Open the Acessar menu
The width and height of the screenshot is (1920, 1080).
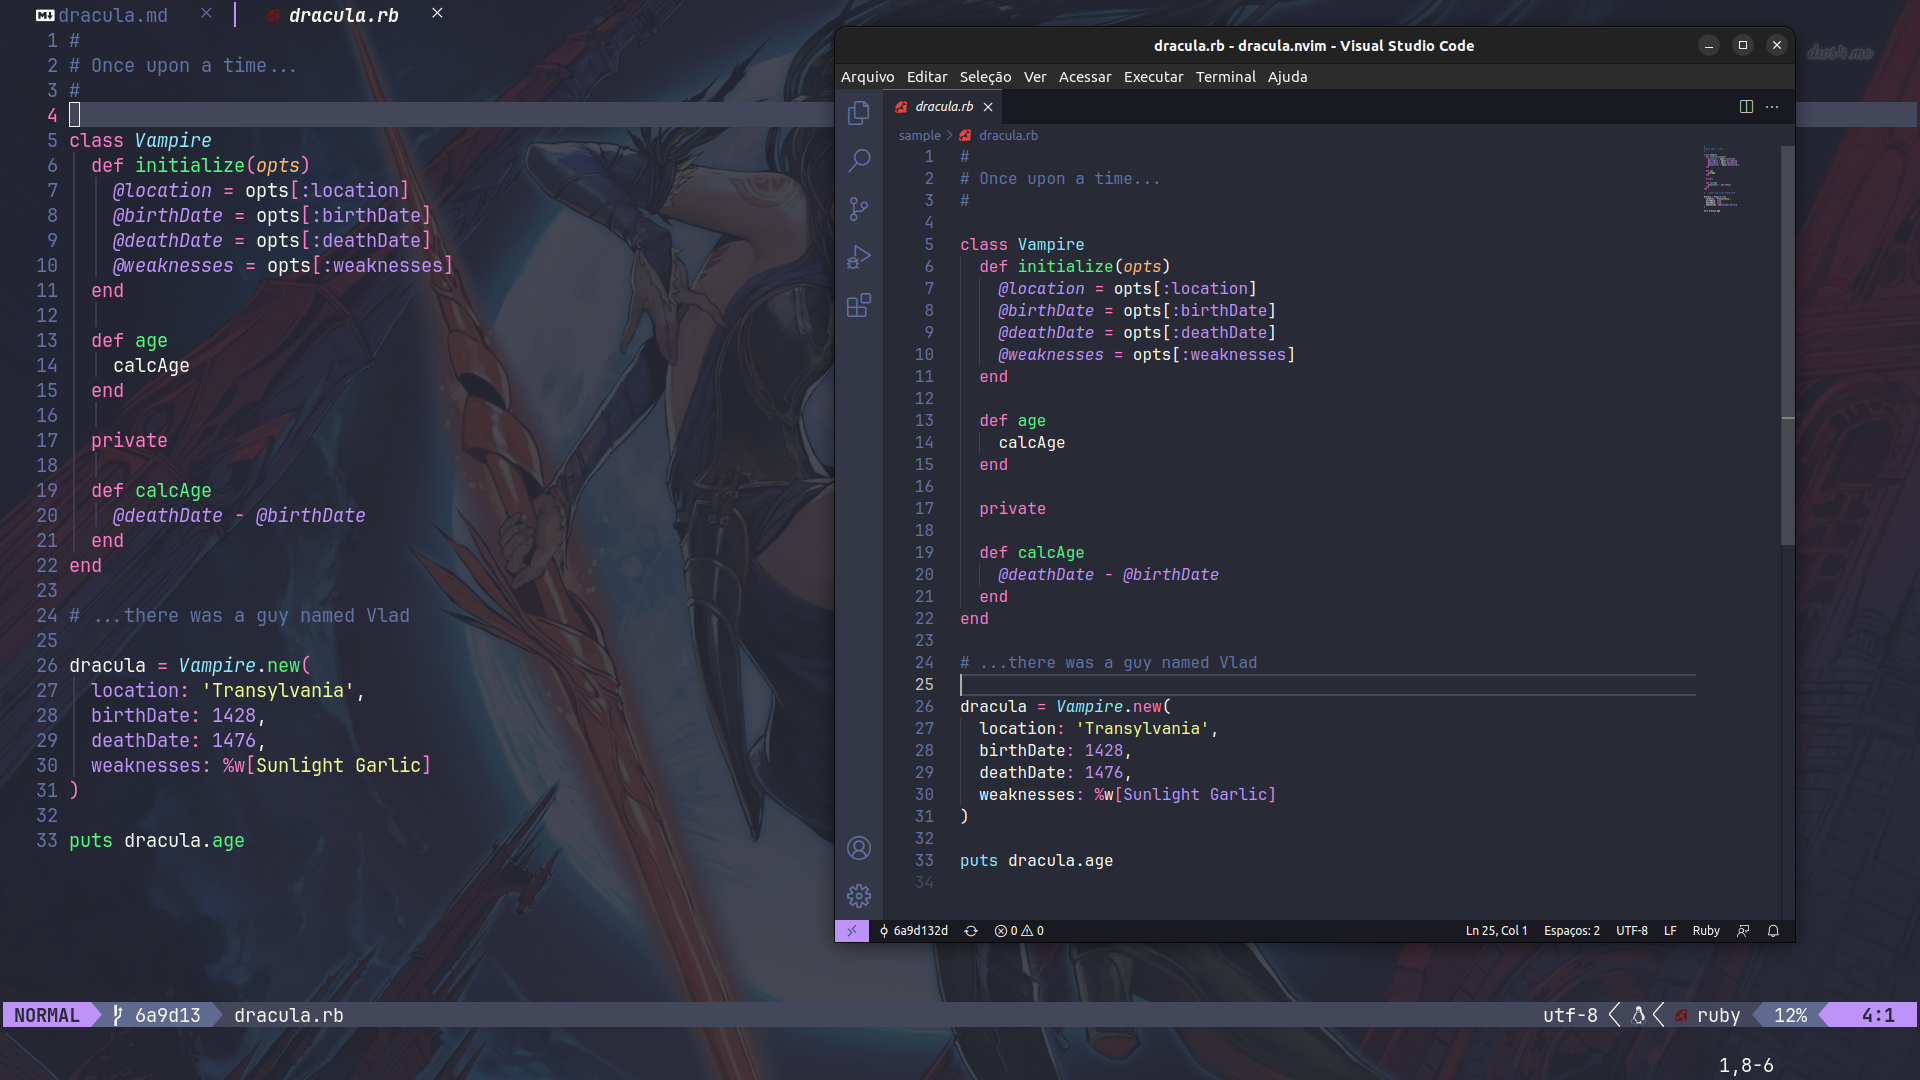coord(1085,77)
